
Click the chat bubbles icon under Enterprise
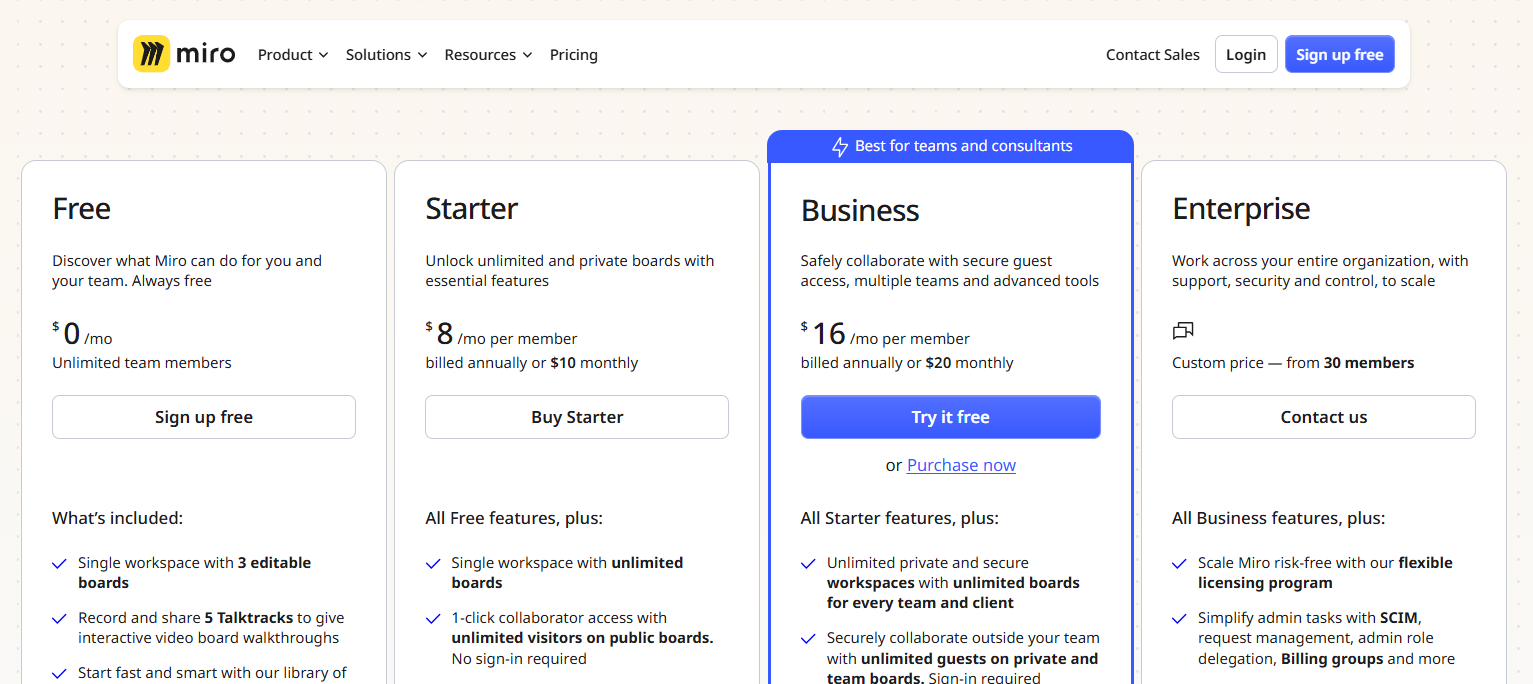(x=1183, y=331)
